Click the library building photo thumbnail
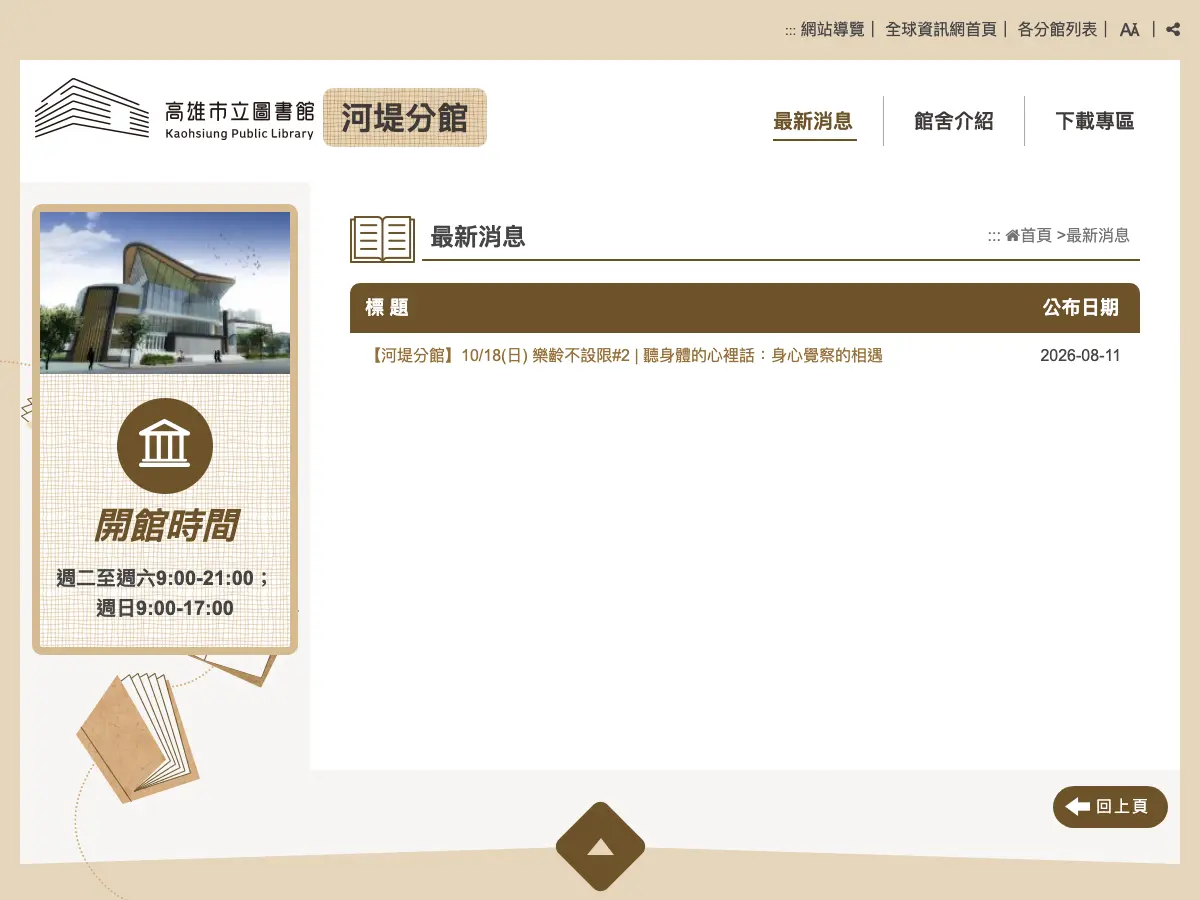Viewport: 1200px width, 900px height. click(x=165, y=293)
